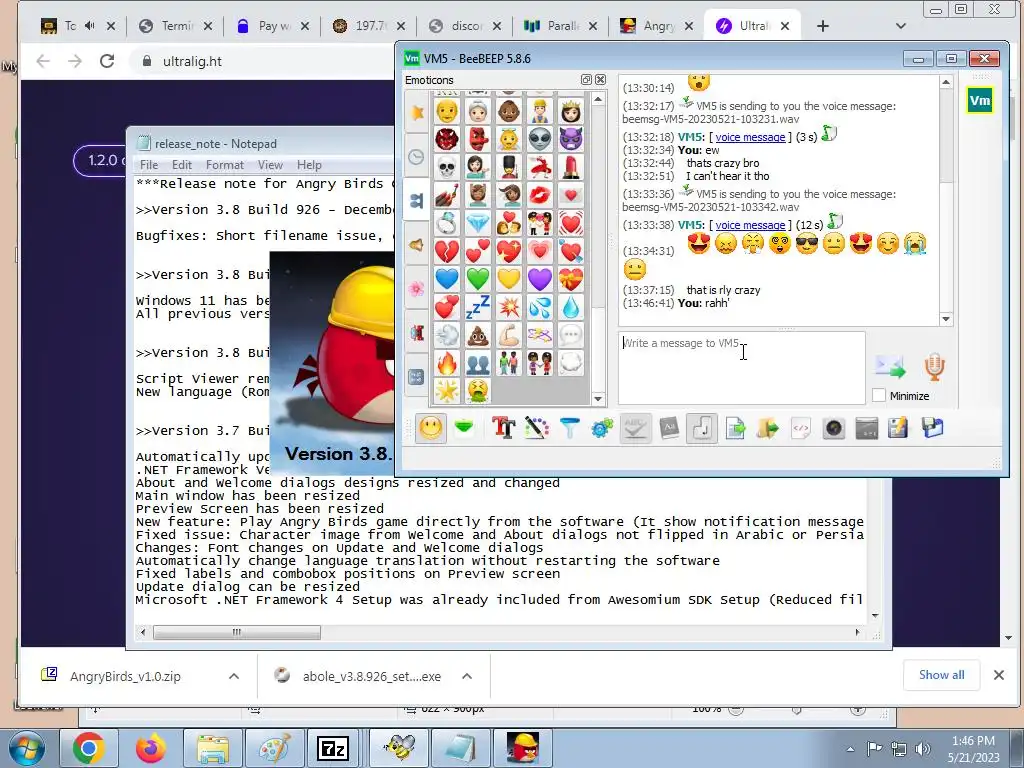
Task: Select the recent clock emoticon tab
Action: click(x=417, y=157)
